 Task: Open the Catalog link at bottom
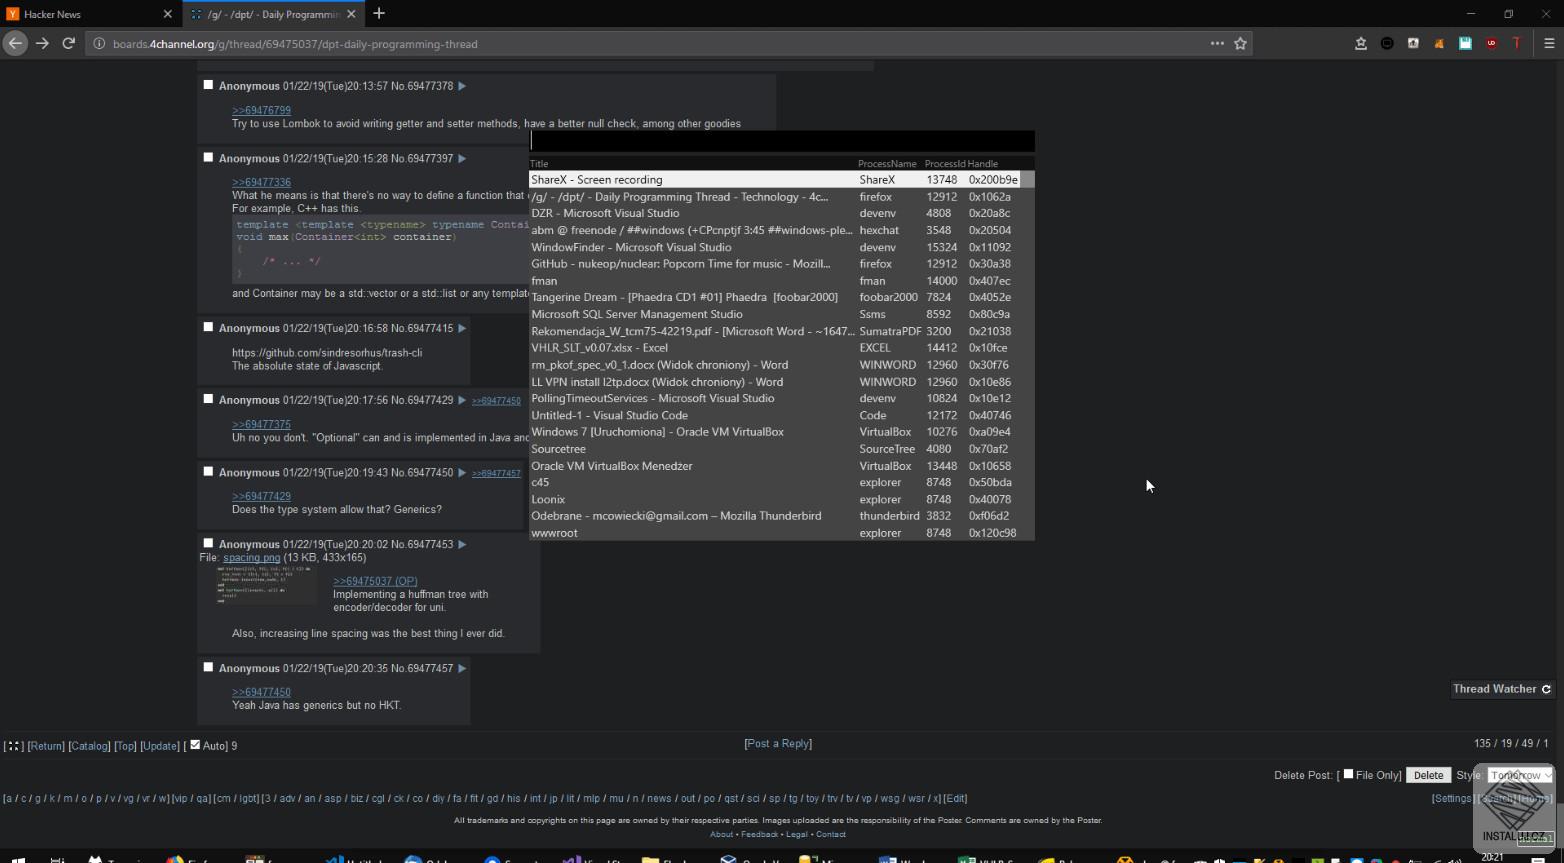89,746
